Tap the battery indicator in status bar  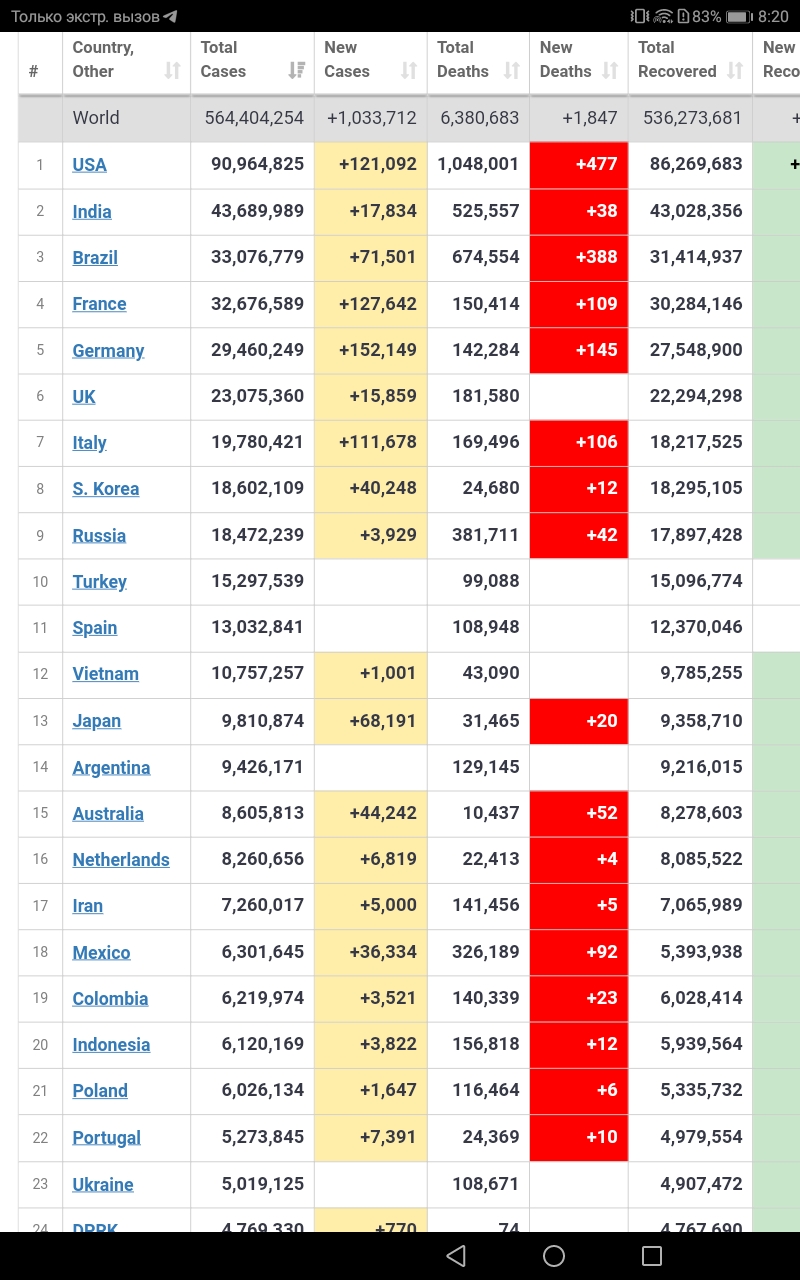click(739, 16)
